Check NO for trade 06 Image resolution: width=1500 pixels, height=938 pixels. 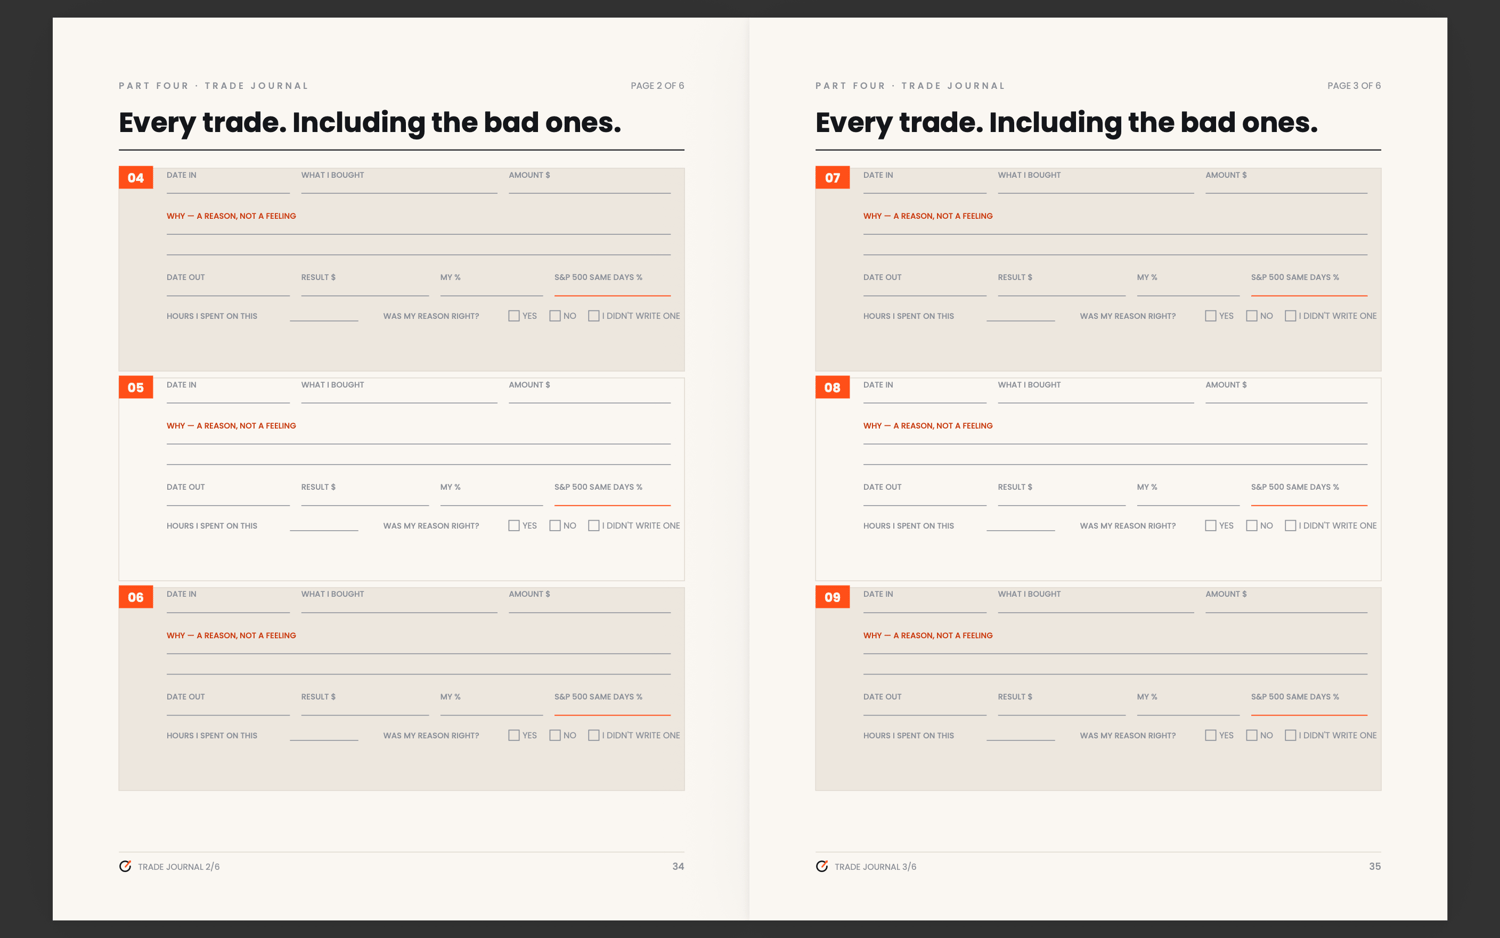click(555, 736)
